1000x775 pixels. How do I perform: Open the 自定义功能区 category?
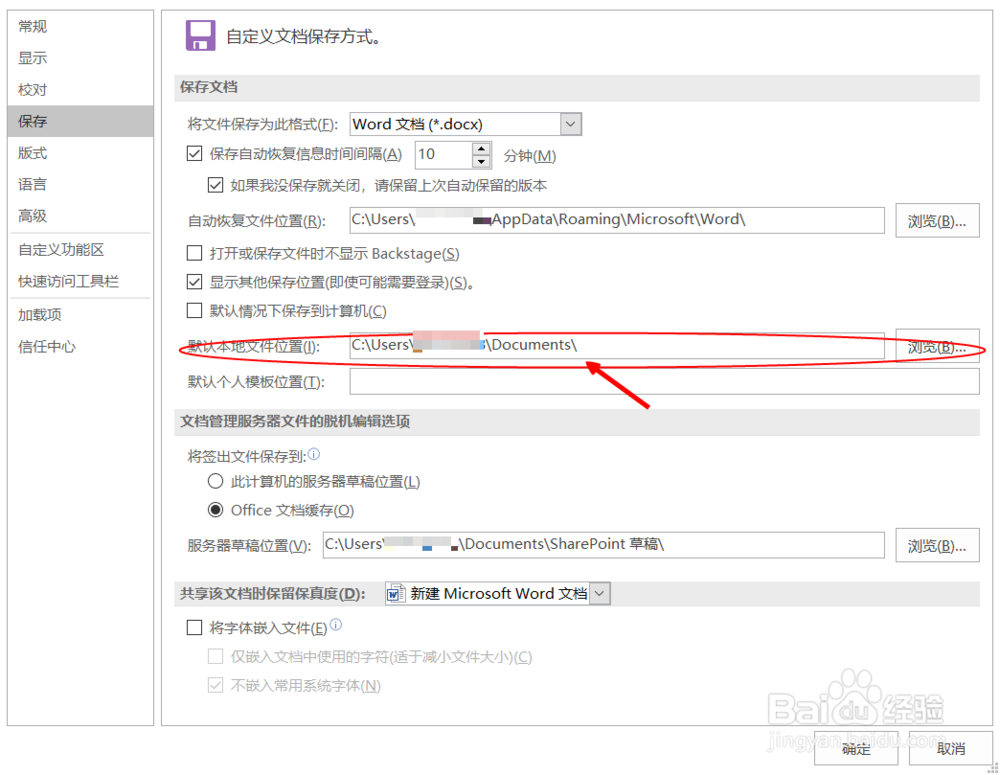tap(80, 249)
